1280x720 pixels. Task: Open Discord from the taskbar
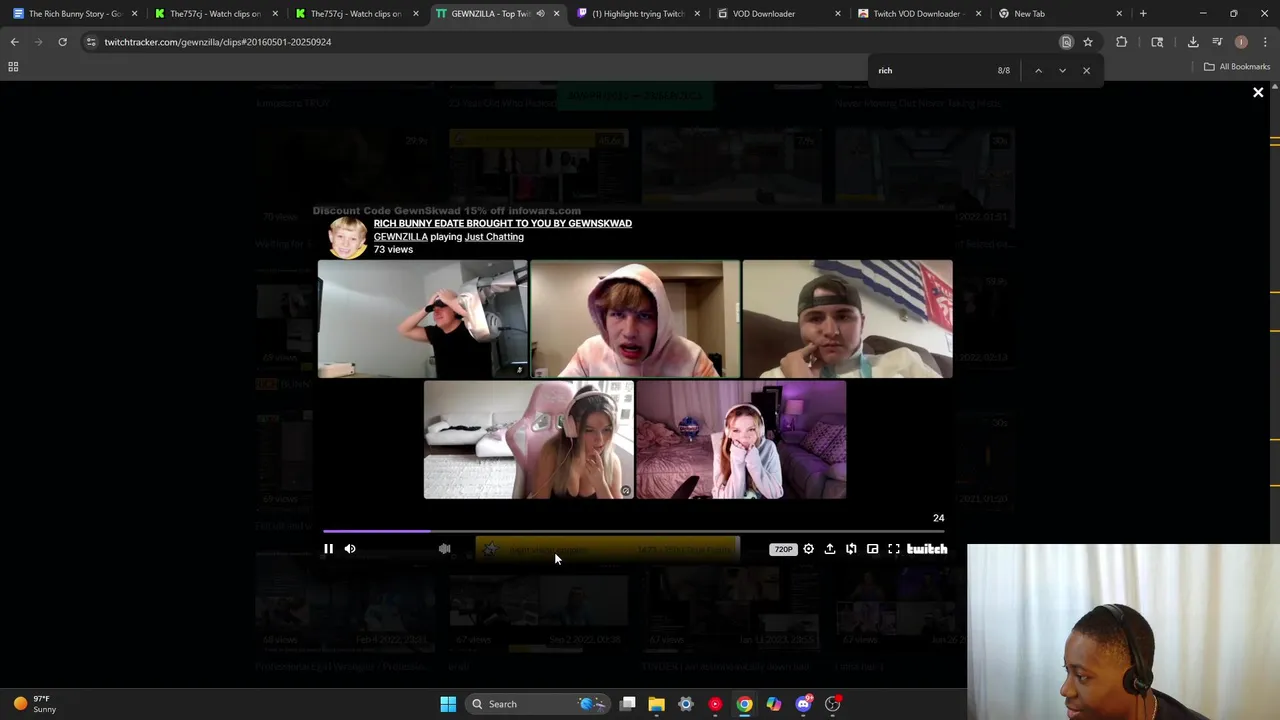pos(803,704)
